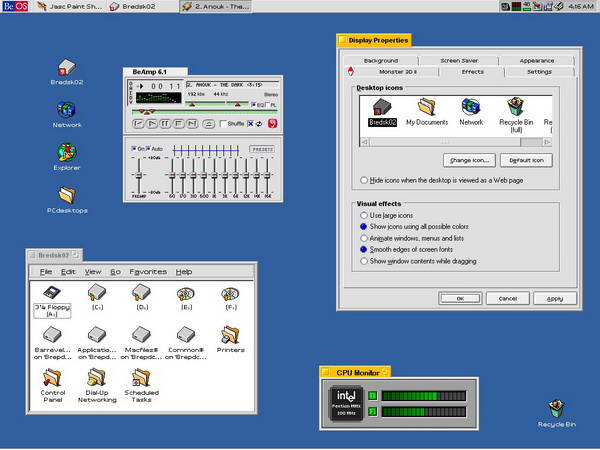Switch to the Background tab

tap(381, 60)
